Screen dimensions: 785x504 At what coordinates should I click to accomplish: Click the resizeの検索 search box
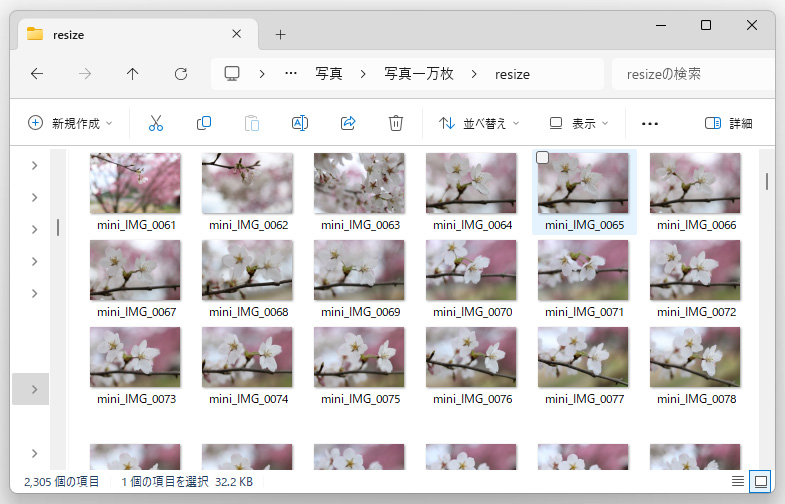click(693, 74)
